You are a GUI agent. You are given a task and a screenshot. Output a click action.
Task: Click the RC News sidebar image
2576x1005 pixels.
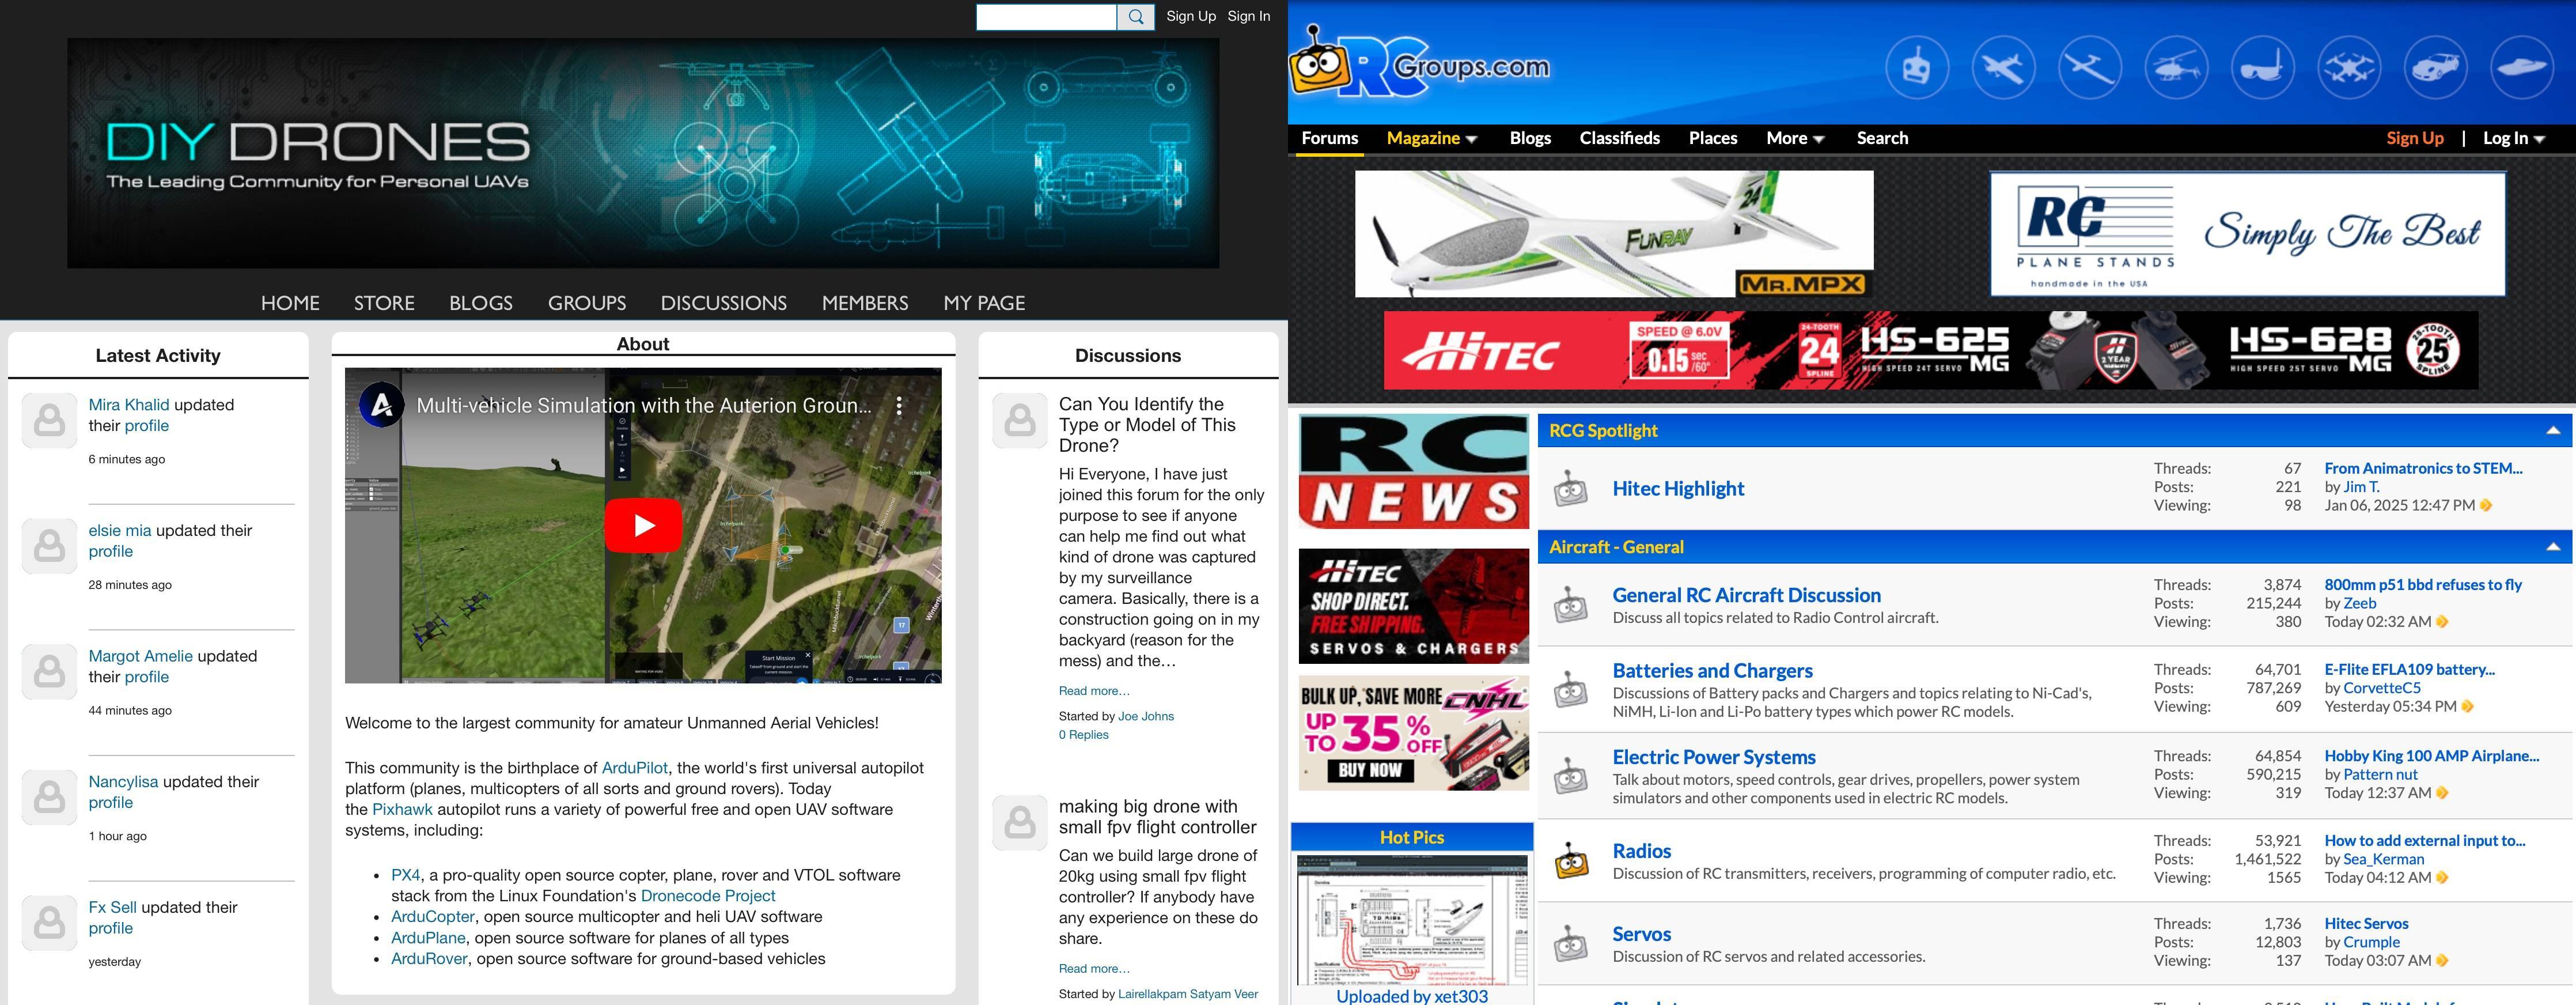pyautogui.click(x=1413, y=472)
